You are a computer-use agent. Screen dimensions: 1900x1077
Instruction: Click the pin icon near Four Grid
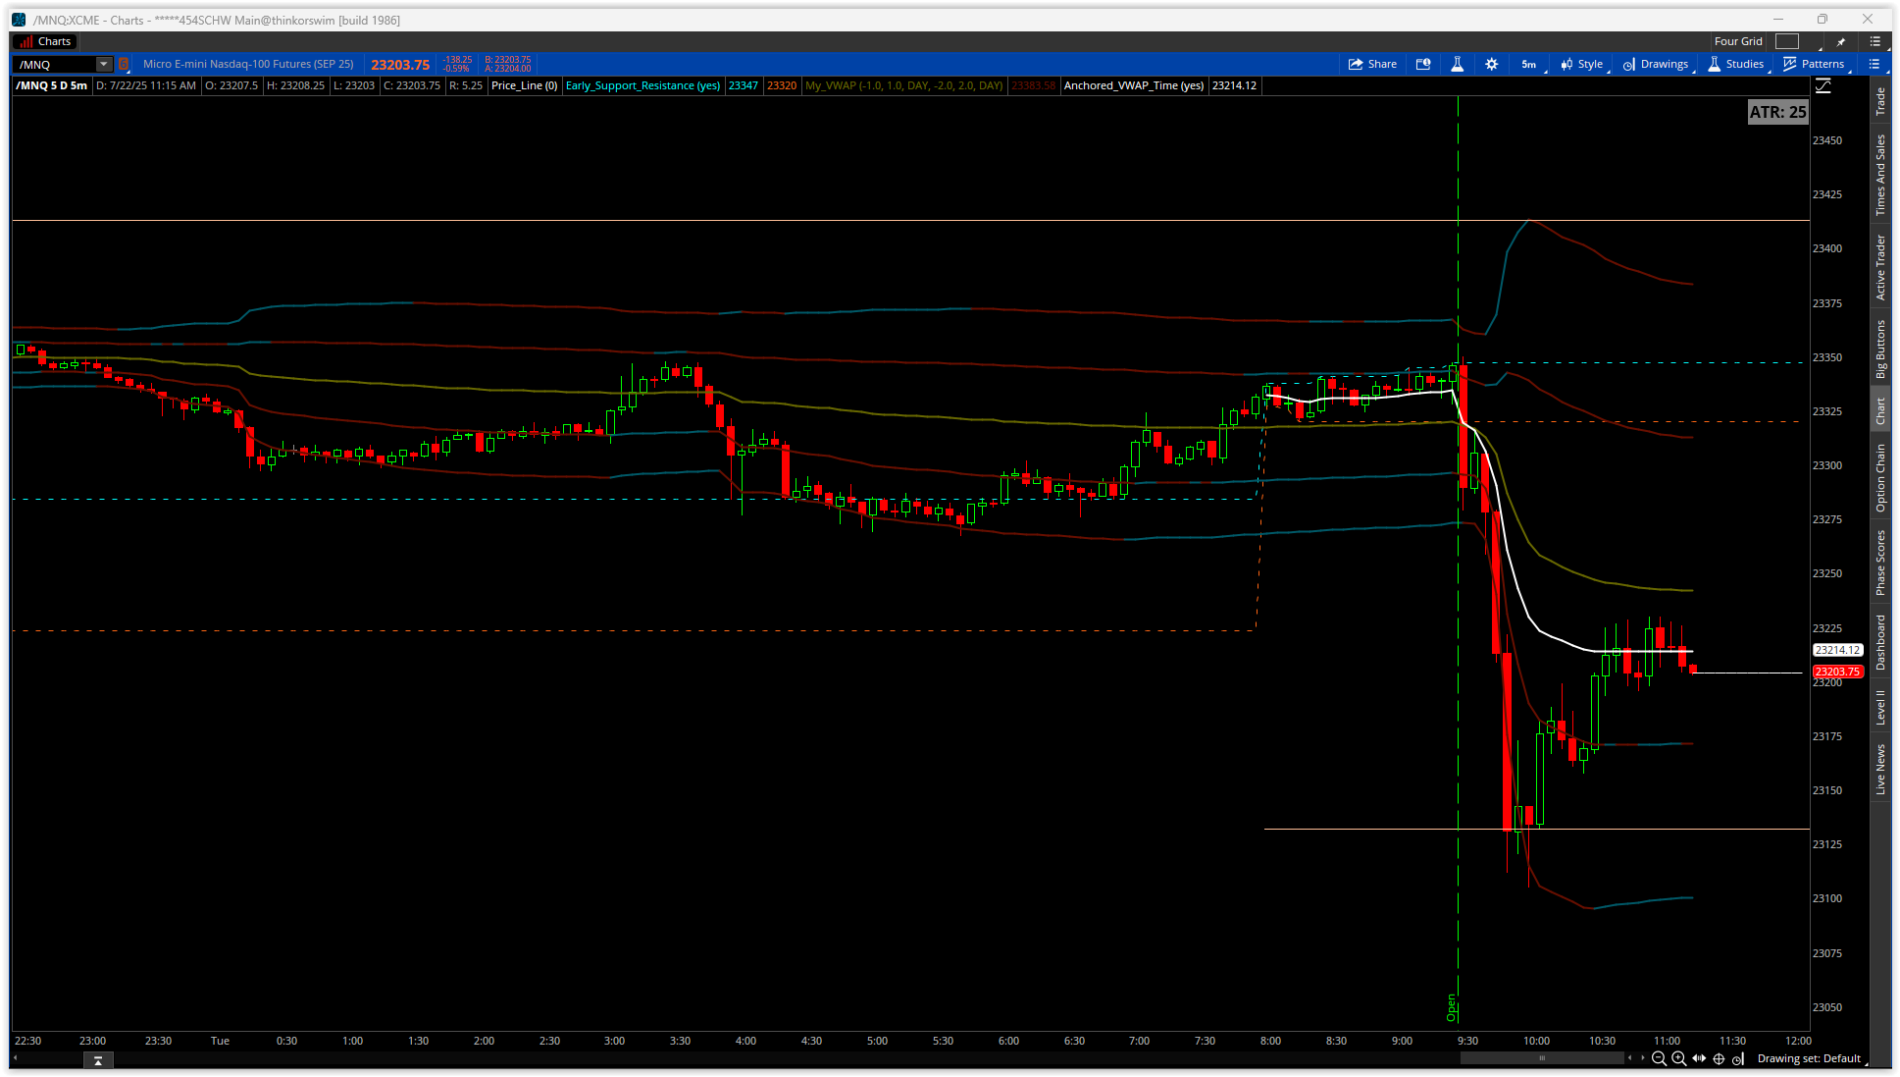tap(1841, 42)
